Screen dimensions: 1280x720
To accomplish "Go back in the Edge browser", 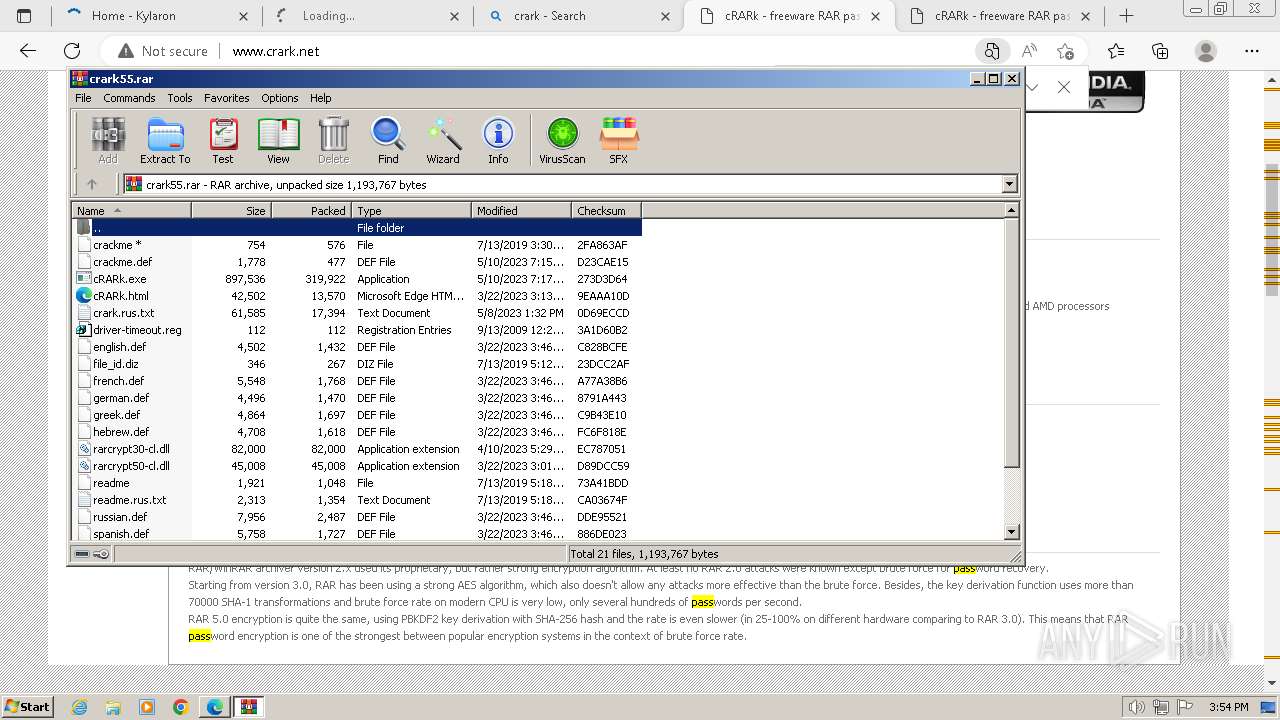I will pos(28,51).
